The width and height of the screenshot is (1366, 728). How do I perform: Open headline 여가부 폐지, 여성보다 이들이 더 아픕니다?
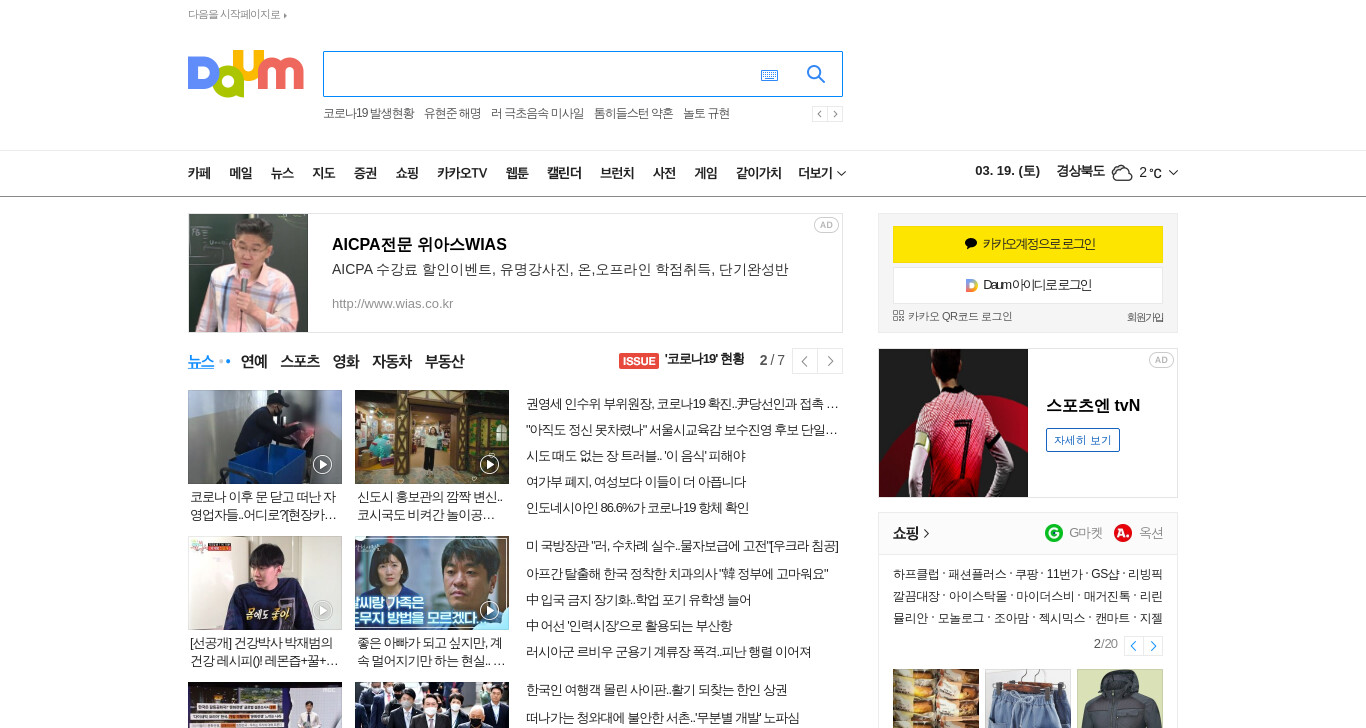coord(636,482)
